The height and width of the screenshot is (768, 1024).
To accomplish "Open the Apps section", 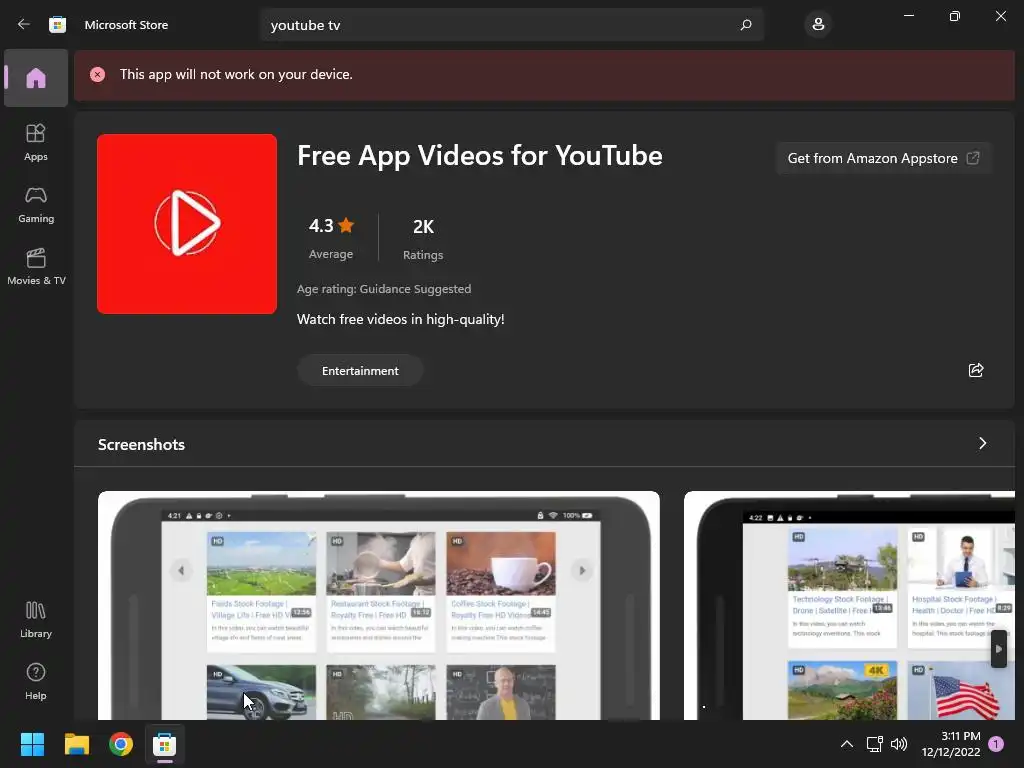I will (36, 142).
